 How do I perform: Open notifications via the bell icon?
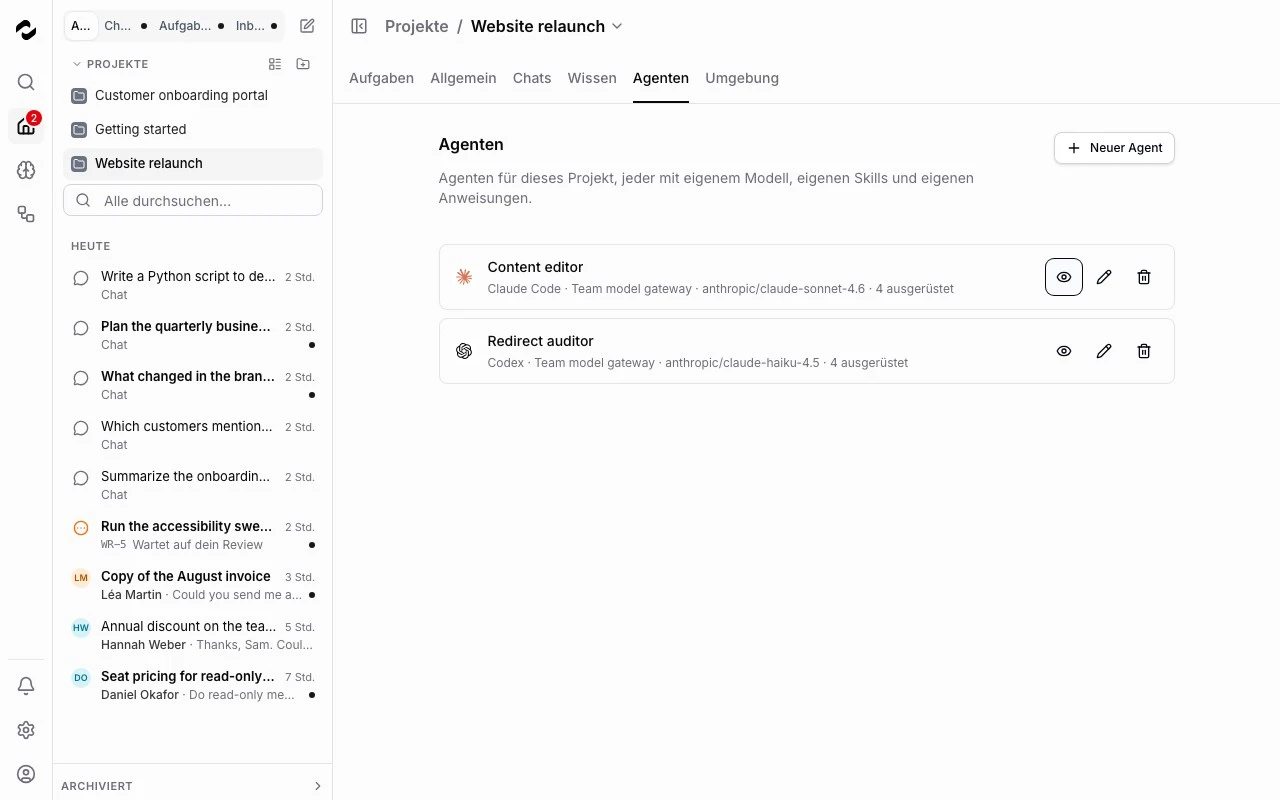(26, 686)
